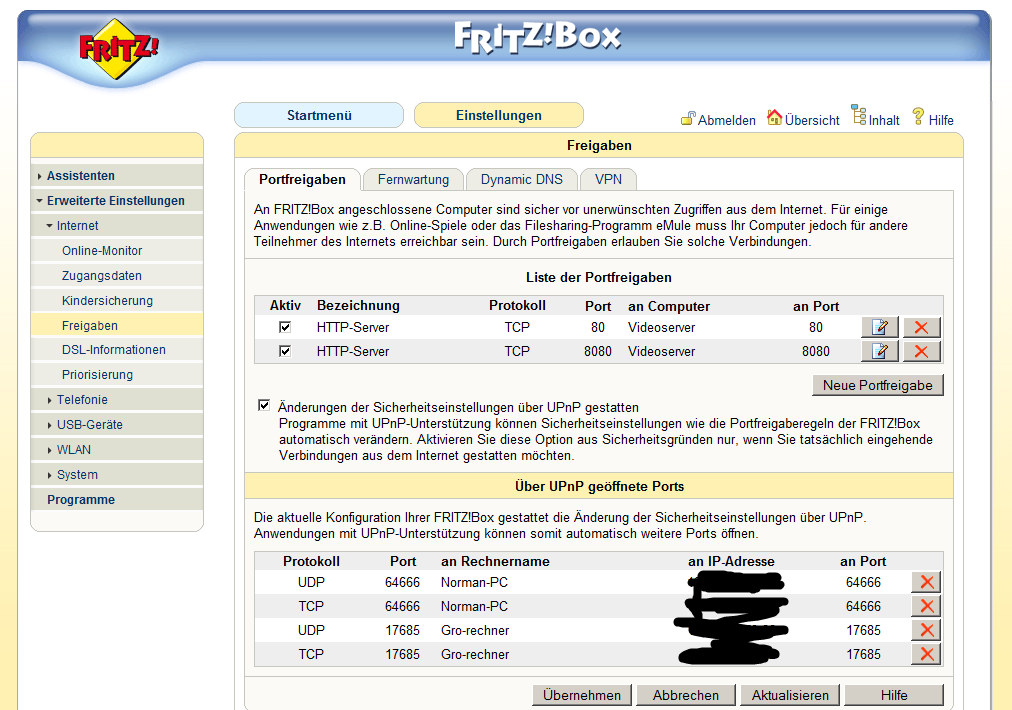Expand the Assistenten menu arrow
The height and width of the screenshot is (710, 1012).
pyautogui.click(x=40, y=176)
